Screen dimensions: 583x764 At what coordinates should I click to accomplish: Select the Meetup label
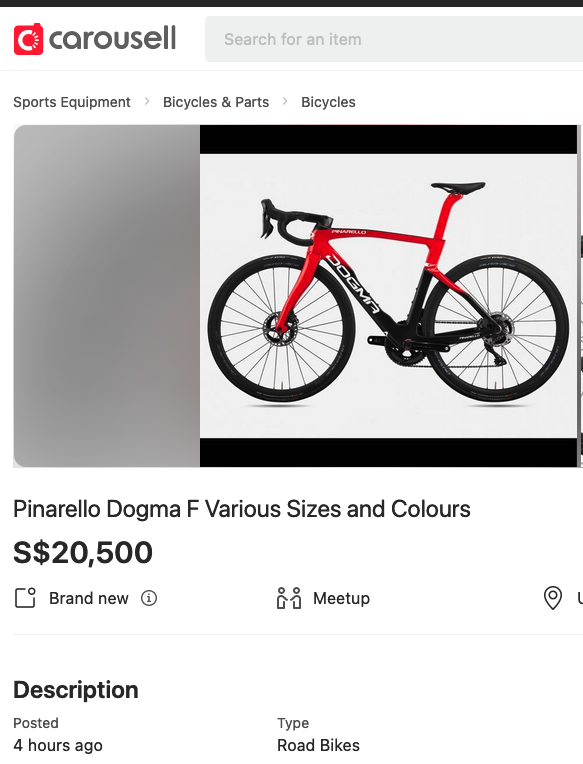tap(341, 598)
